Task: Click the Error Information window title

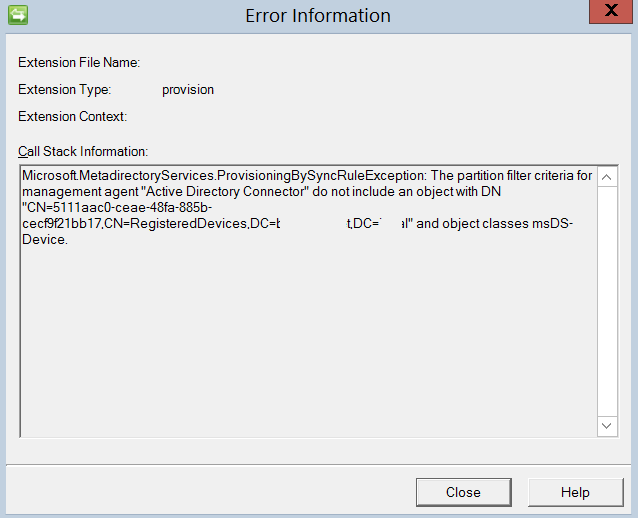Action: [x=318, y=15]
